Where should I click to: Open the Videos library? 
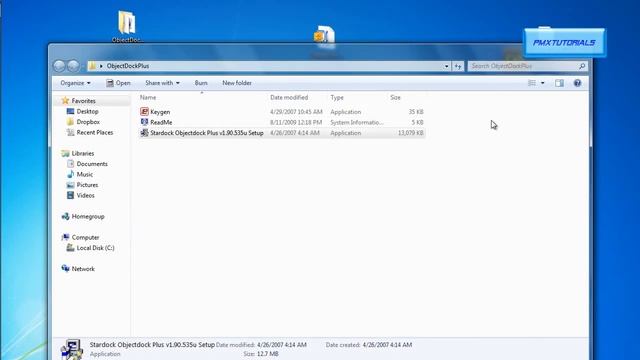pos(85,196)
